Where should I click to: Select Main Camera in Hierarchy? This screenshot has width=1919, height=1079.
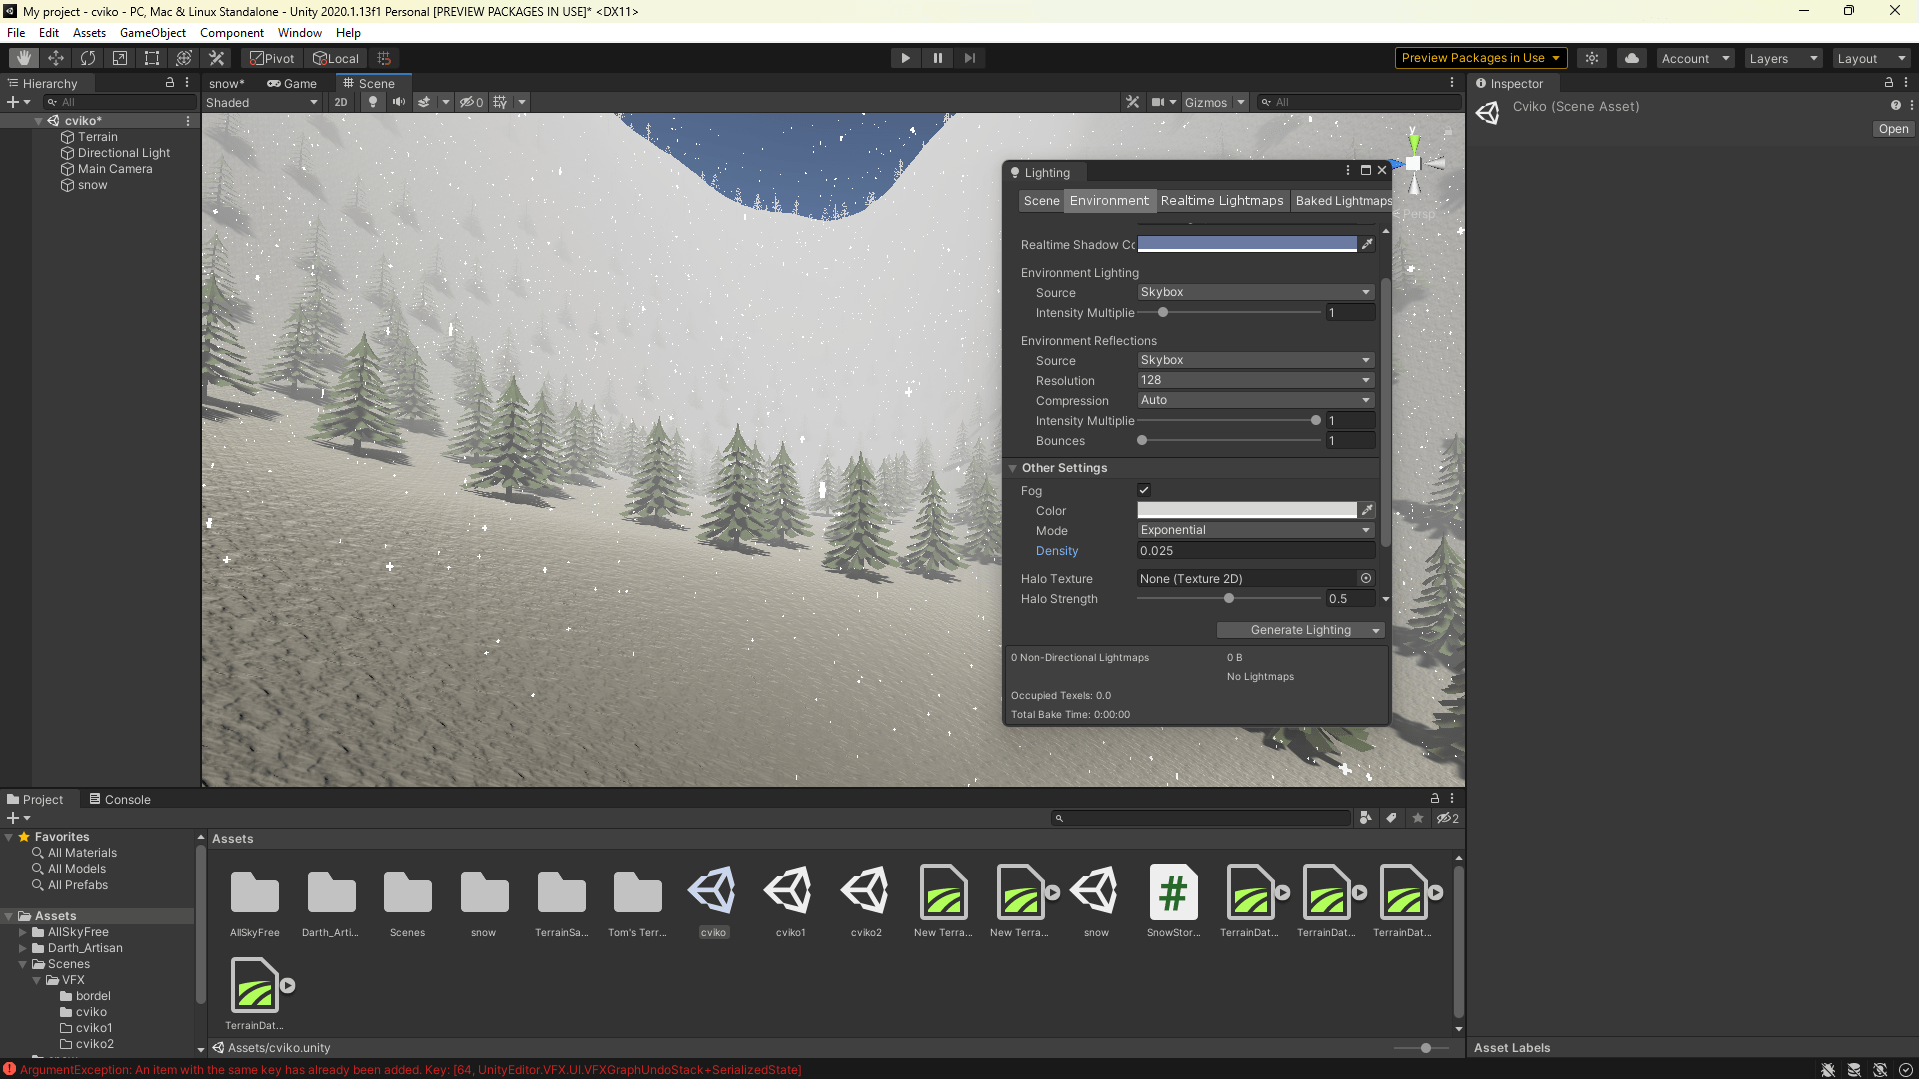point(115,169)
